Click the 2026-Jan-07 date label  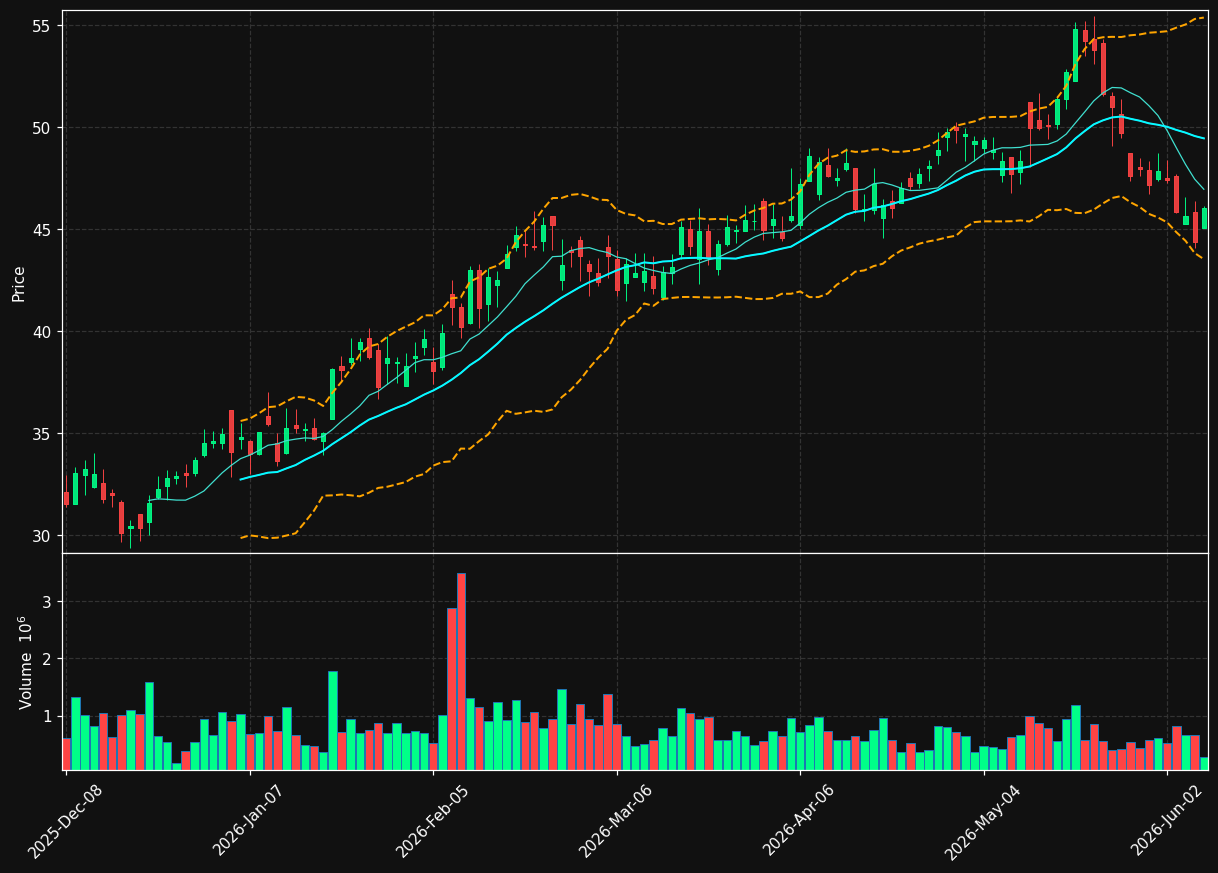[x=249, y=821]
